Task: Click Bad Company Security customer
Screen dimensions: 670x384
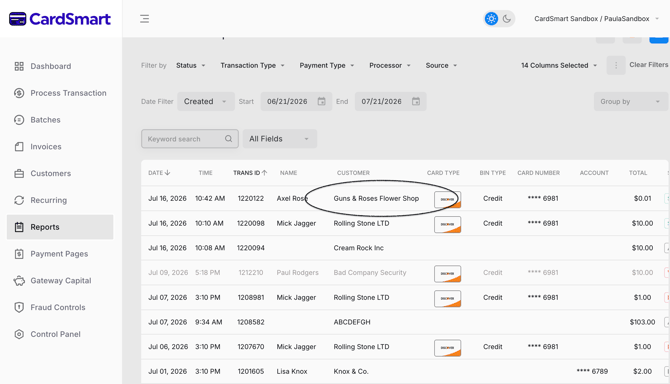Action: (x=370, y=273)
